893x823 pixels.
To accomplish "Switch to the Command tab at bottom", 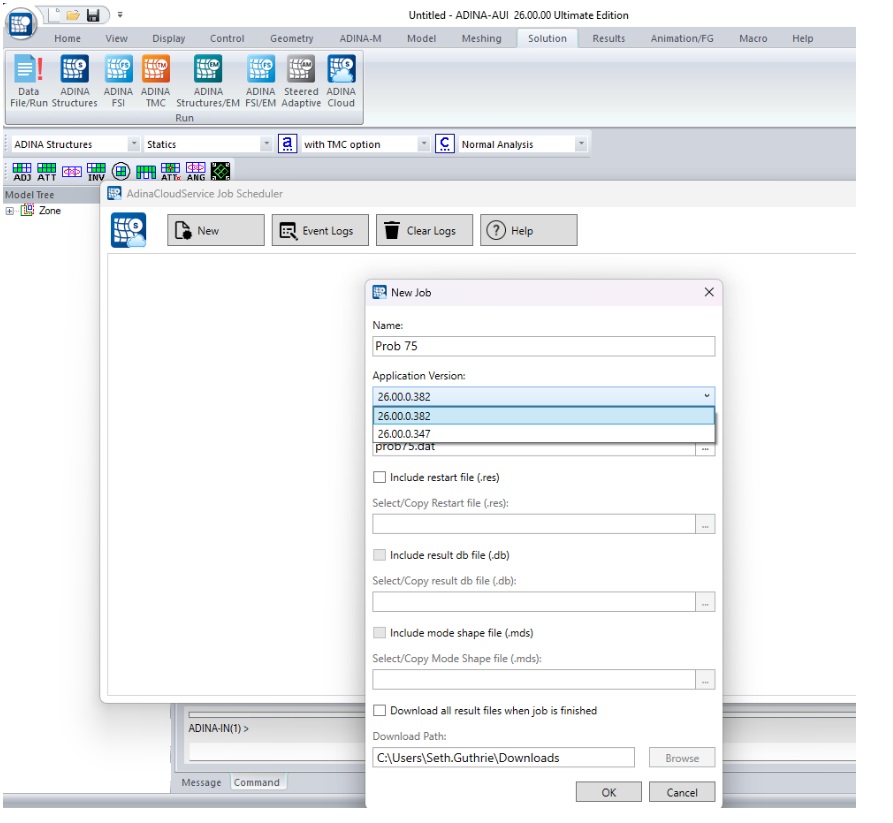I will click(257, 782).
